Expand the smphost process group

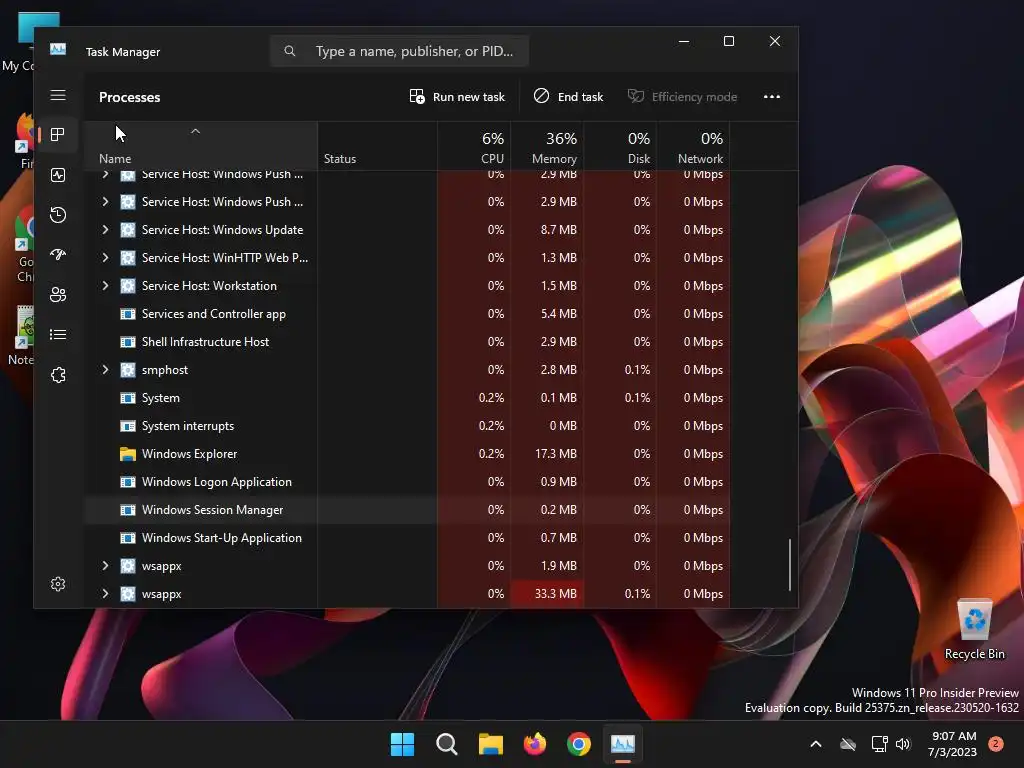point(105,370)
